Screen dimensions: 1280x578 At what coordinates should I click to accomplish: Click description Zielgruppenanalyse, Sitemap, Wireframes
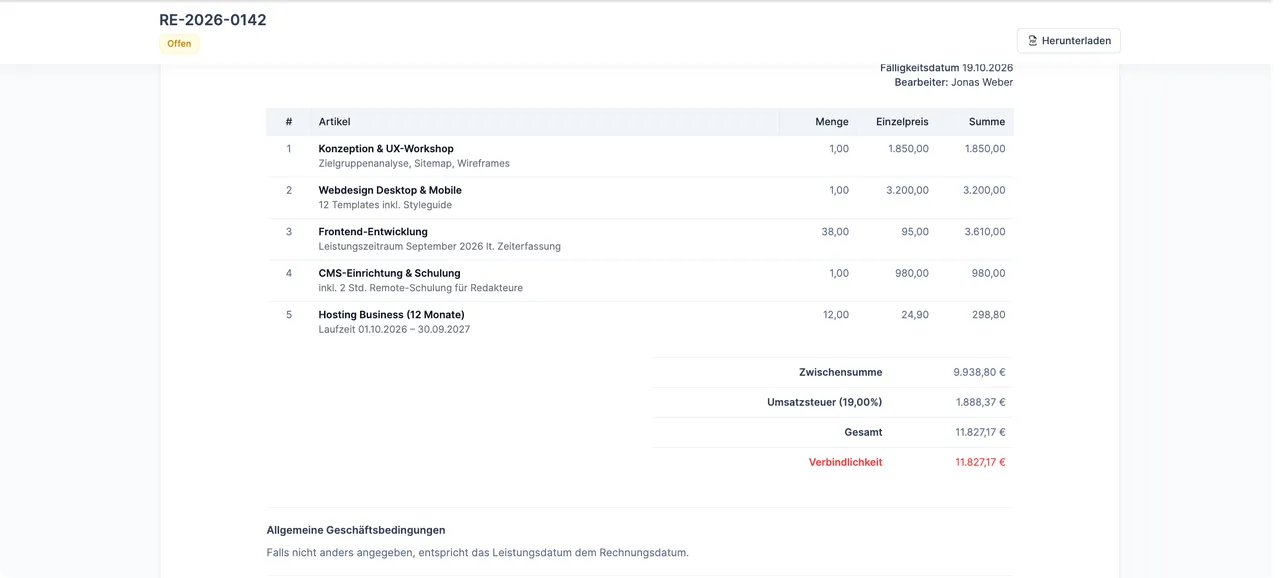(414, 163)
